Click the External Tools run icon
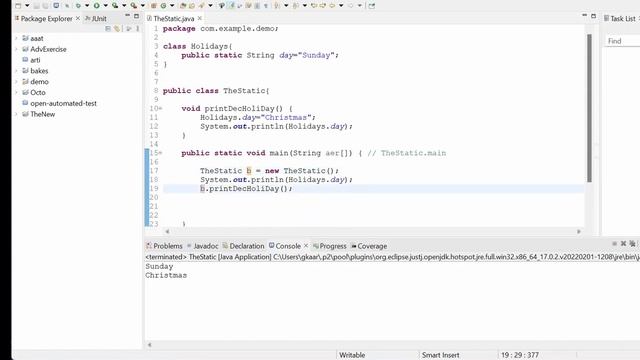This screenshot has height=360, width=640. click(x=133, y=6)
